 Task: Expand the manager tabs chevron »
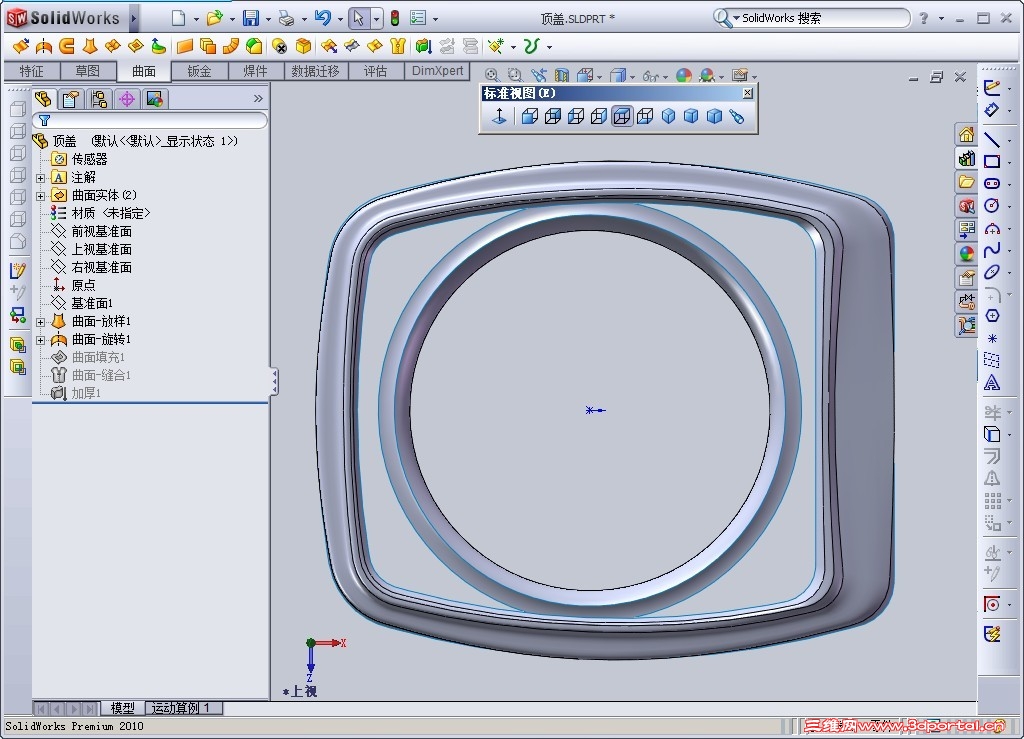pos(258,99)
